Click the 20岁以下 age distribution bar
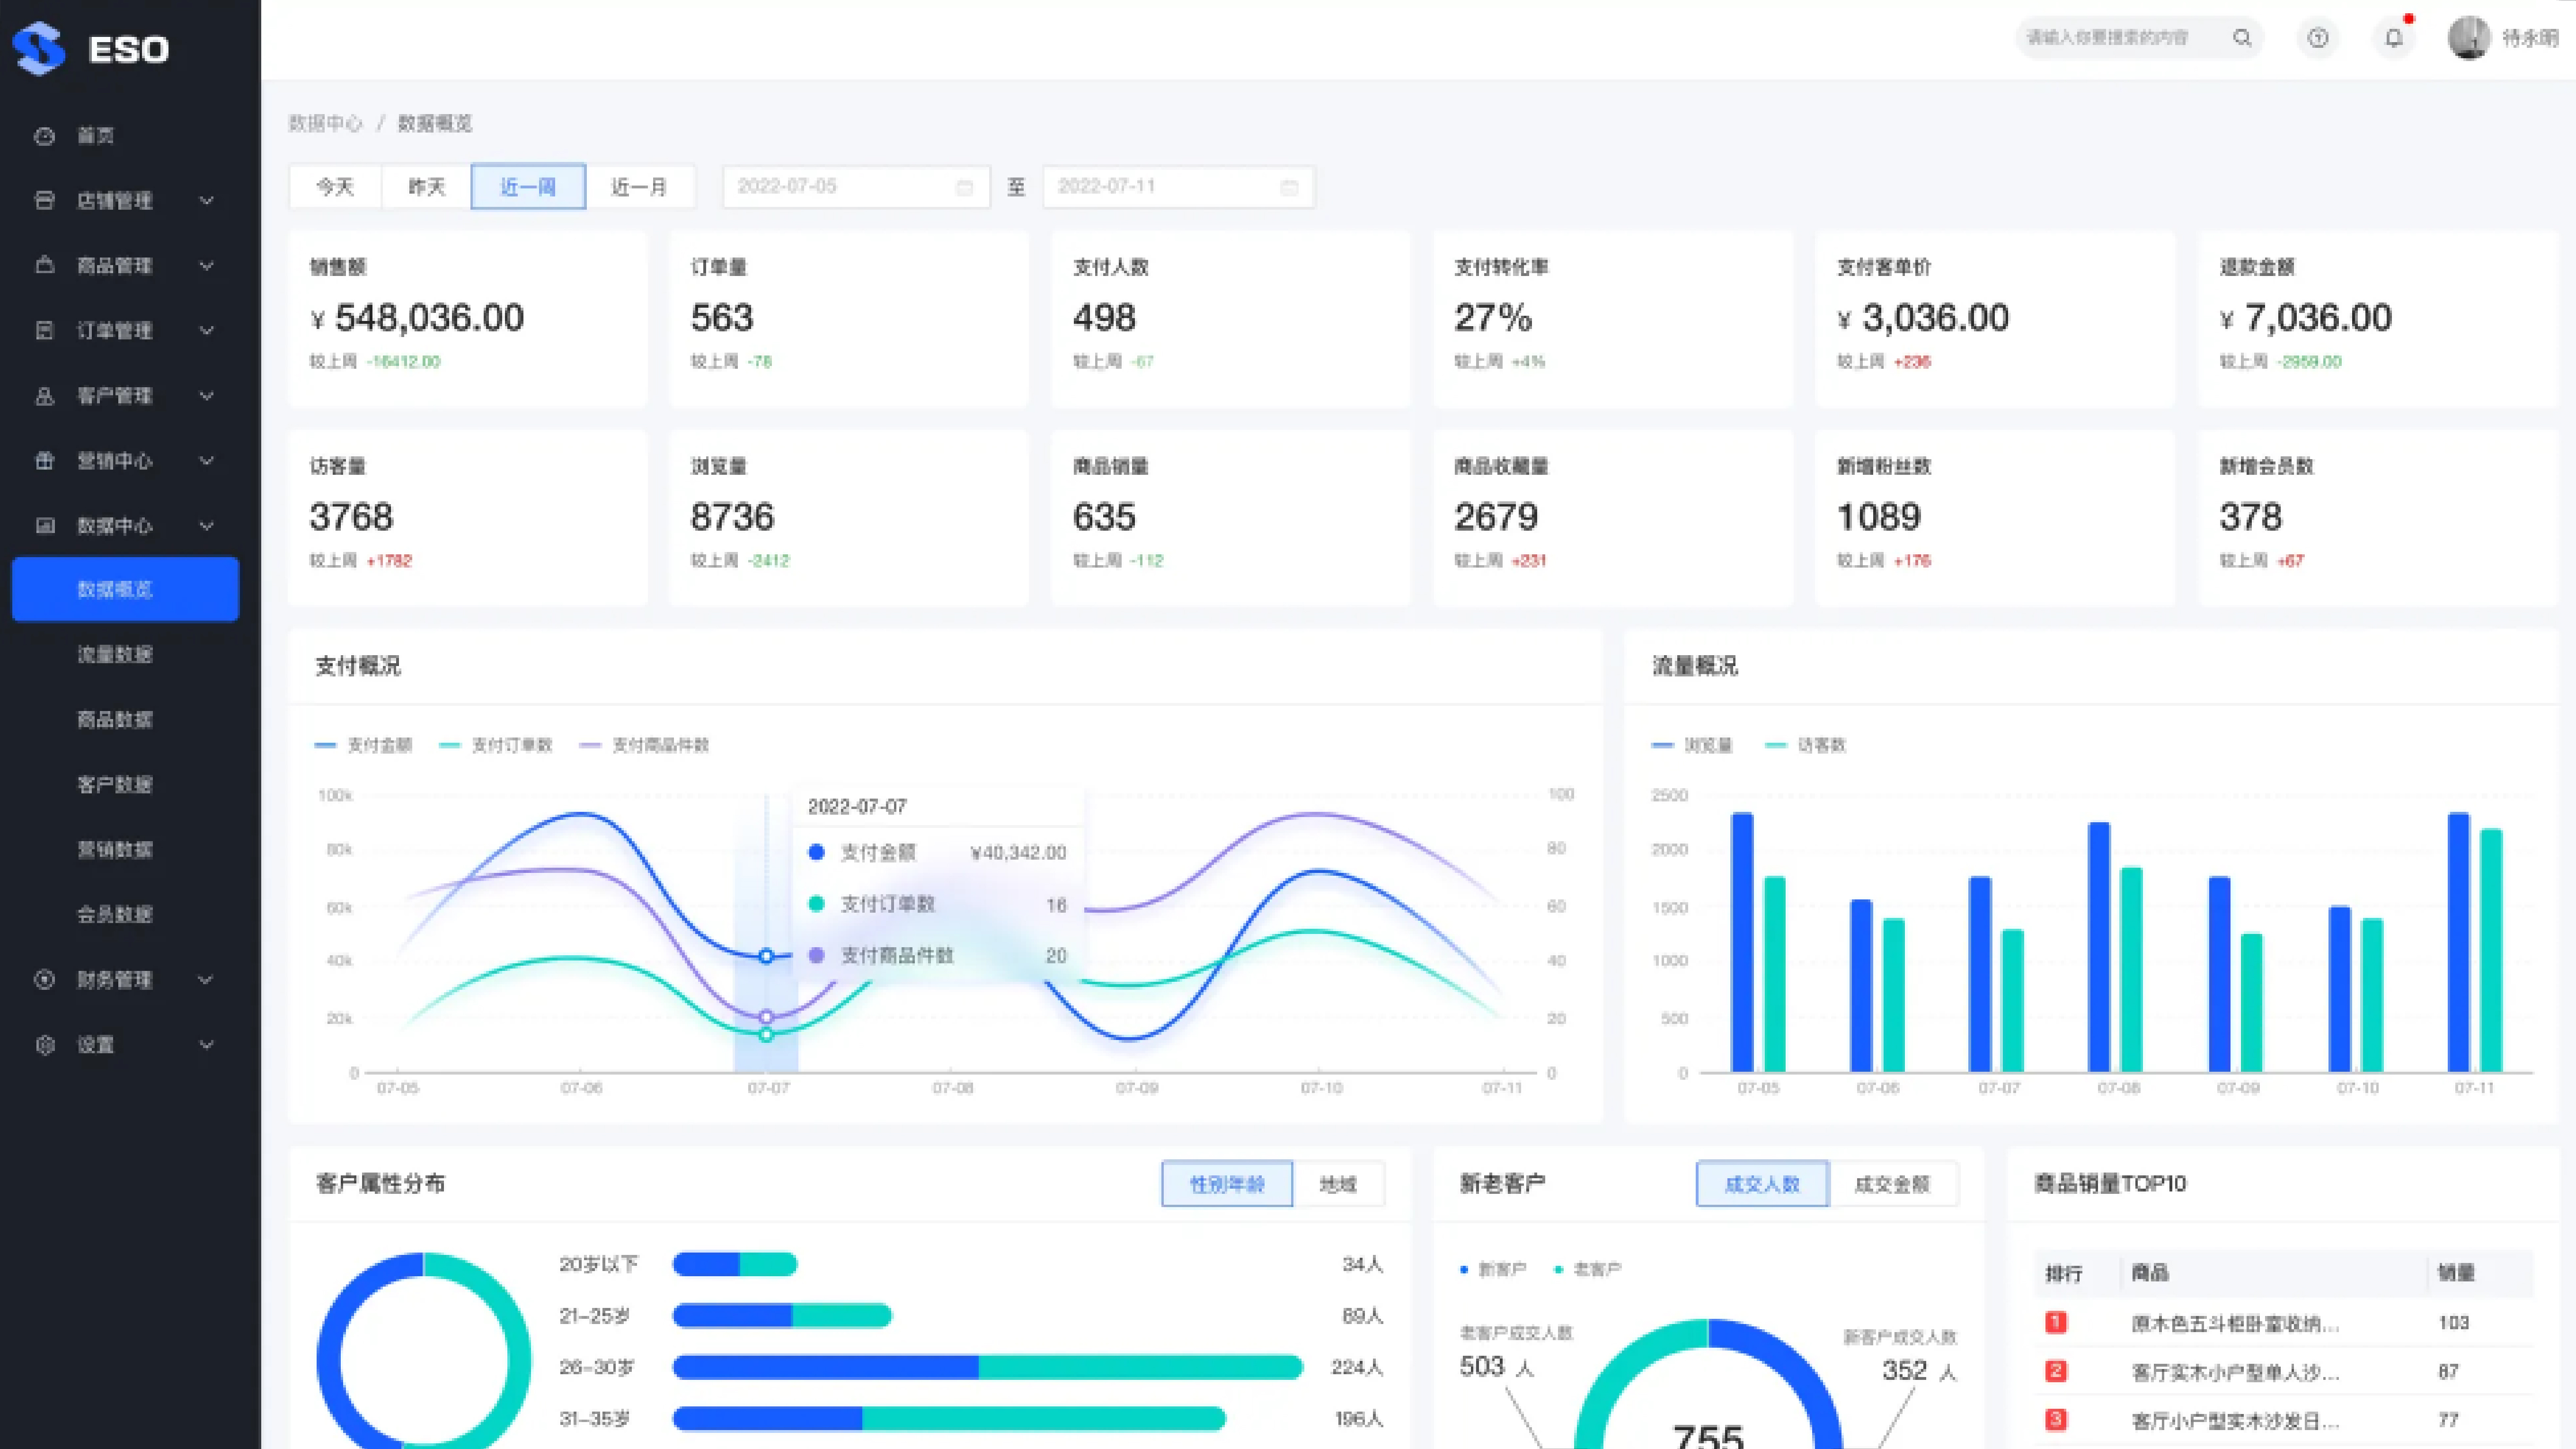The width and height of the screenshot is (2576, 1449). [x=735, y=1264]
